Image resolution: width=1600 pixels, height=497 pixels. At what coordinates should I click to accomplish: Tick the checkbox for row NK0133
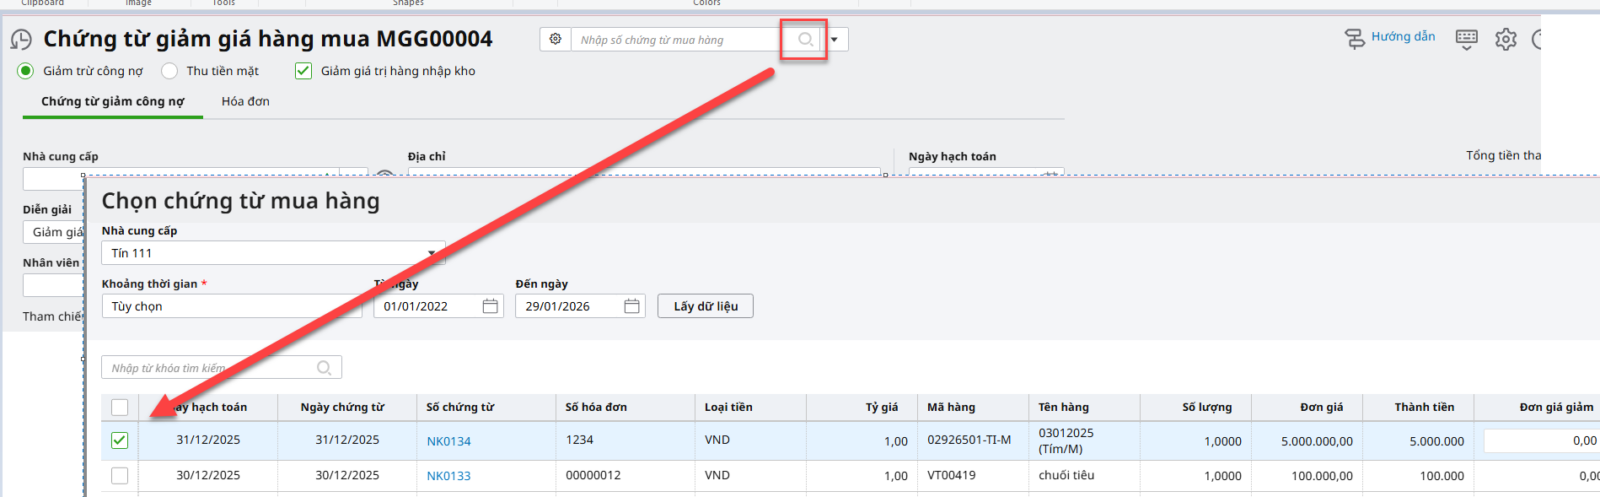(120, 476)
